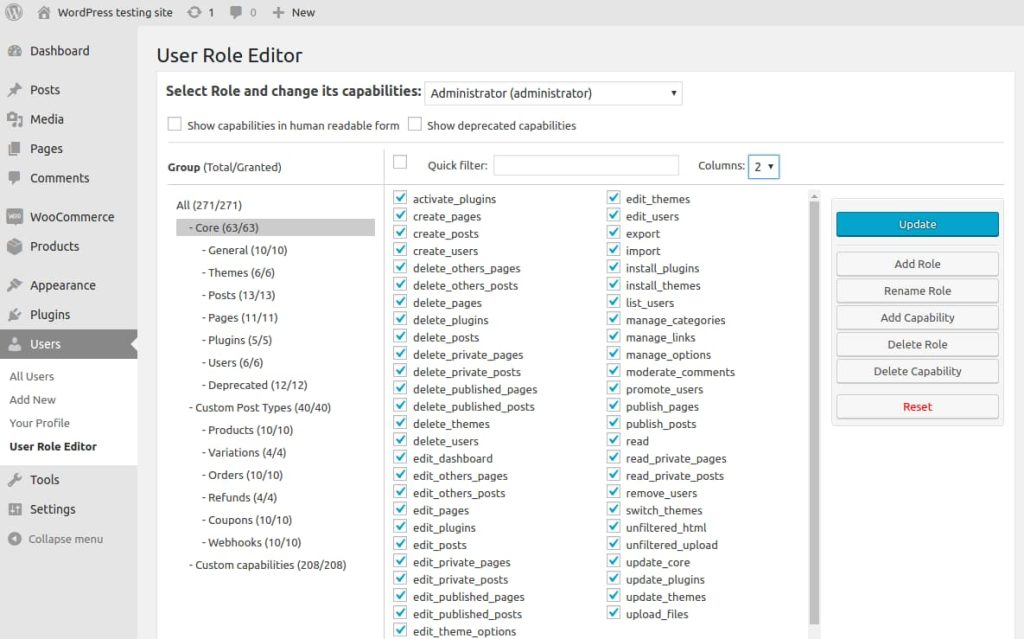
Task: Open the WooCommerce sidebar icon
Action: [x=16, y=216]
